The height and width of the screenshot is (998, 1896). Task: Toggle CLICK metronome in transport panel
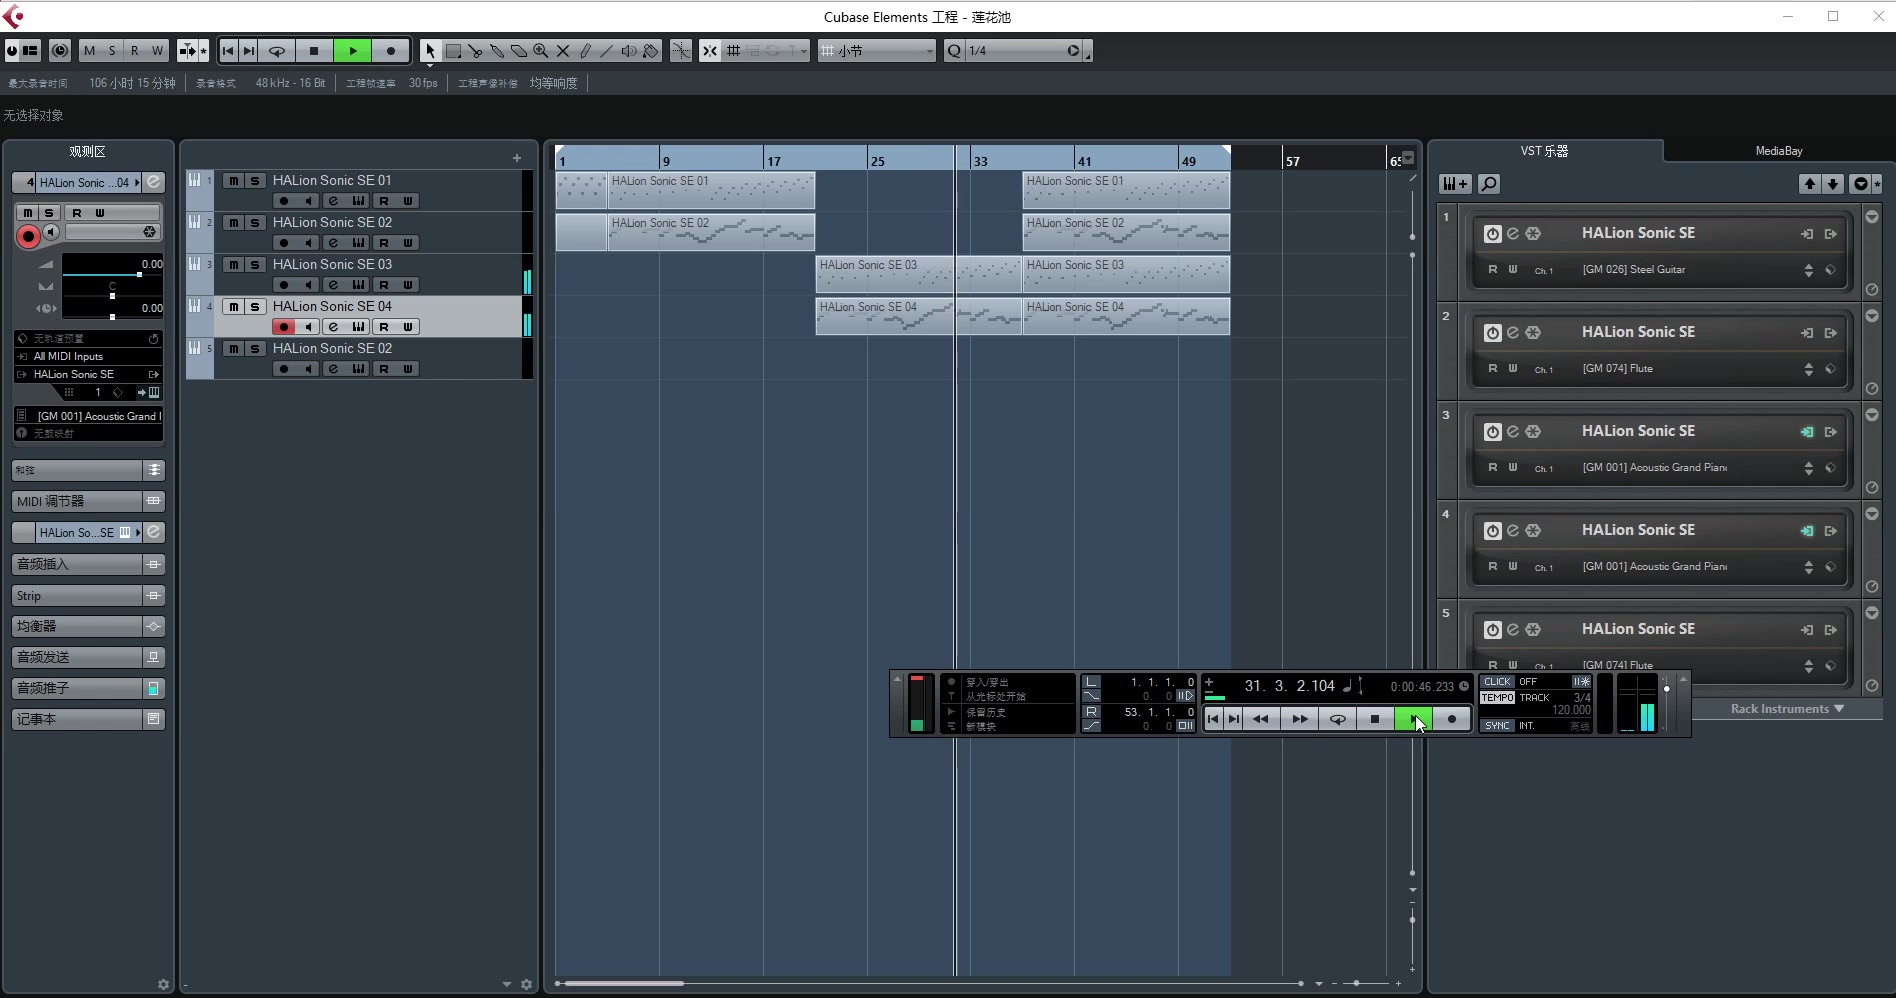pos(1497,682)
